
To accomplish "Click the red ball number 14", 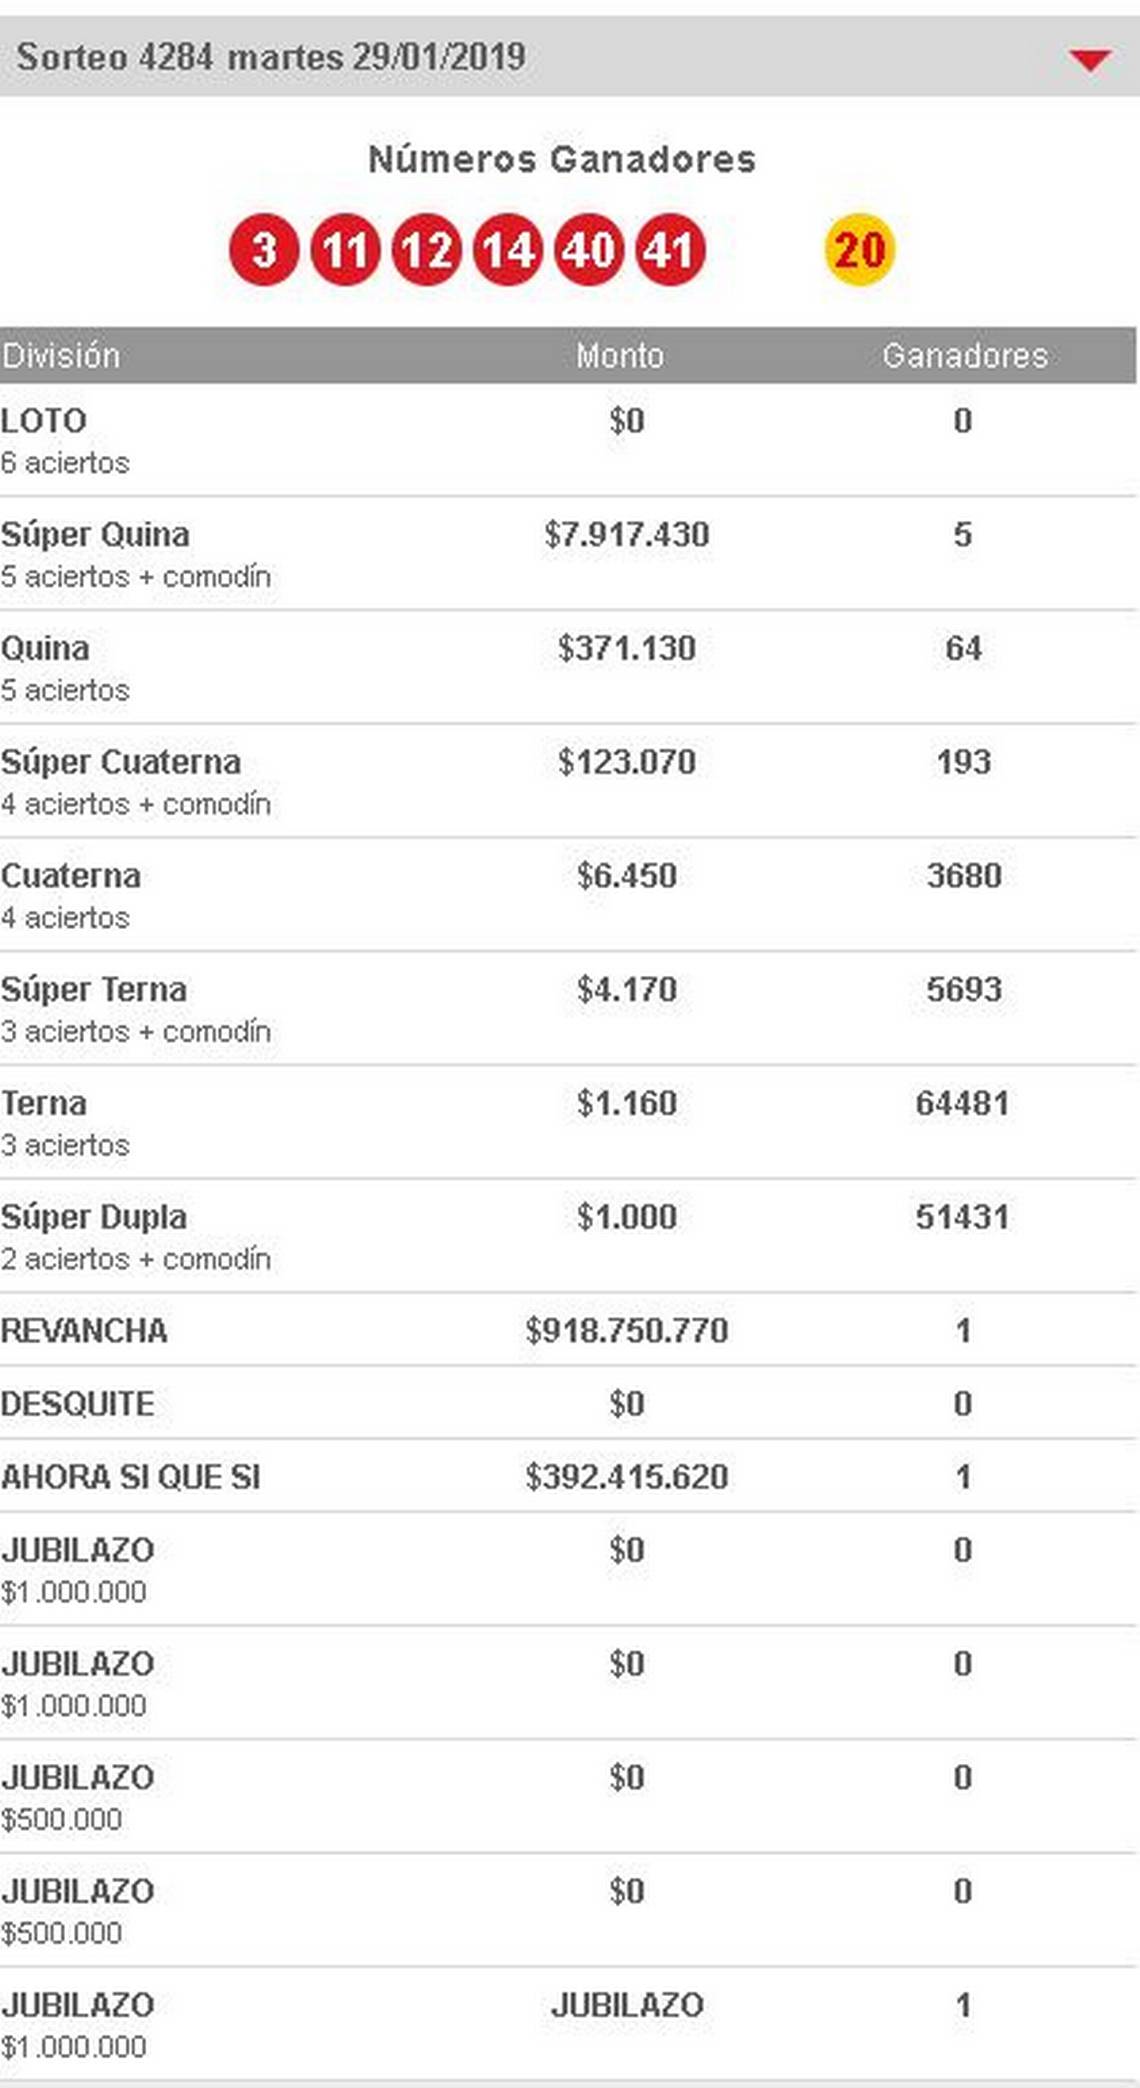I will tap(508, 250).
